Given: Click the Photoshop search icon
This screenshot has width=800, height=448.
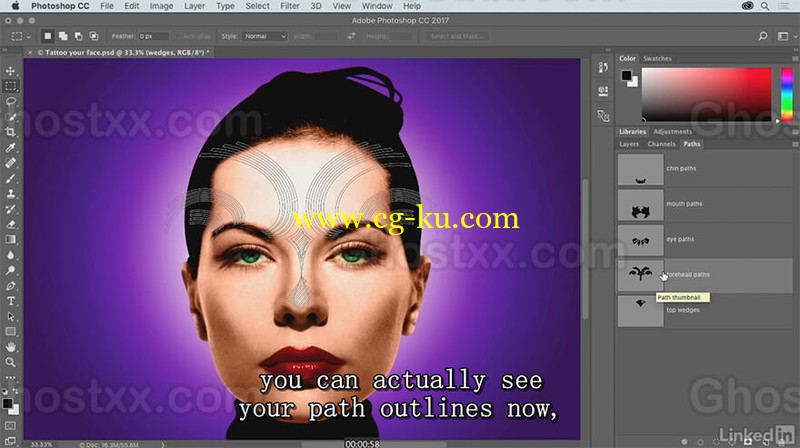Looking at the screenshot, I should coord(763,36).
